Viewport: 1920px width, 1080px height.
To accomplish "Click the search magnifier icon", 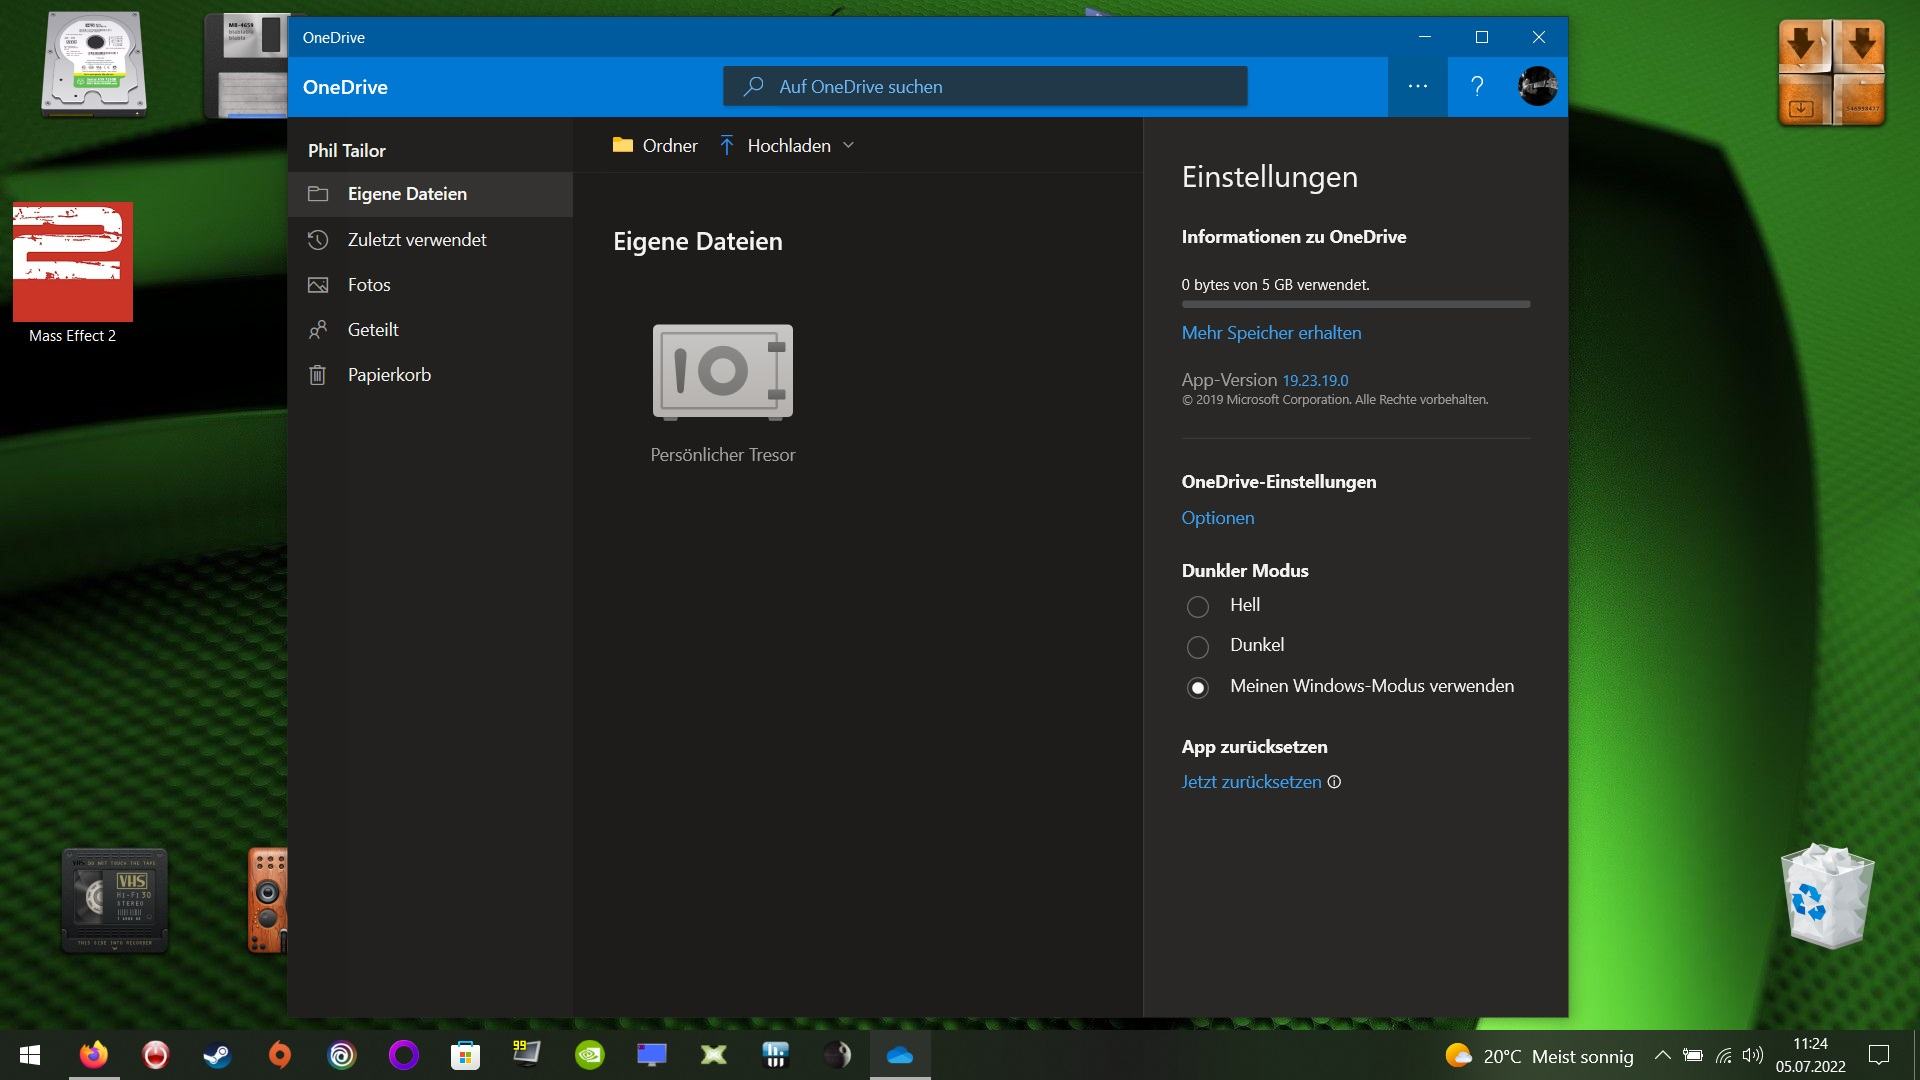I will pos(753,87).
